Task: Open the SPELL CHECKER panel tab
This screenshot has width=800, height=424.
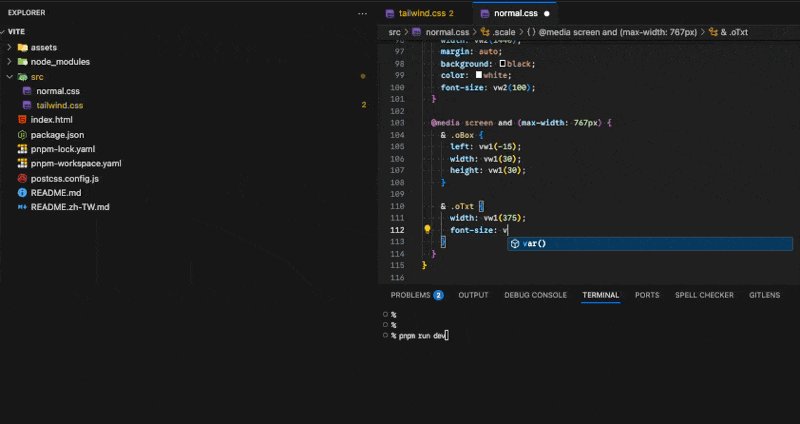Action: [x=704, y=295]
